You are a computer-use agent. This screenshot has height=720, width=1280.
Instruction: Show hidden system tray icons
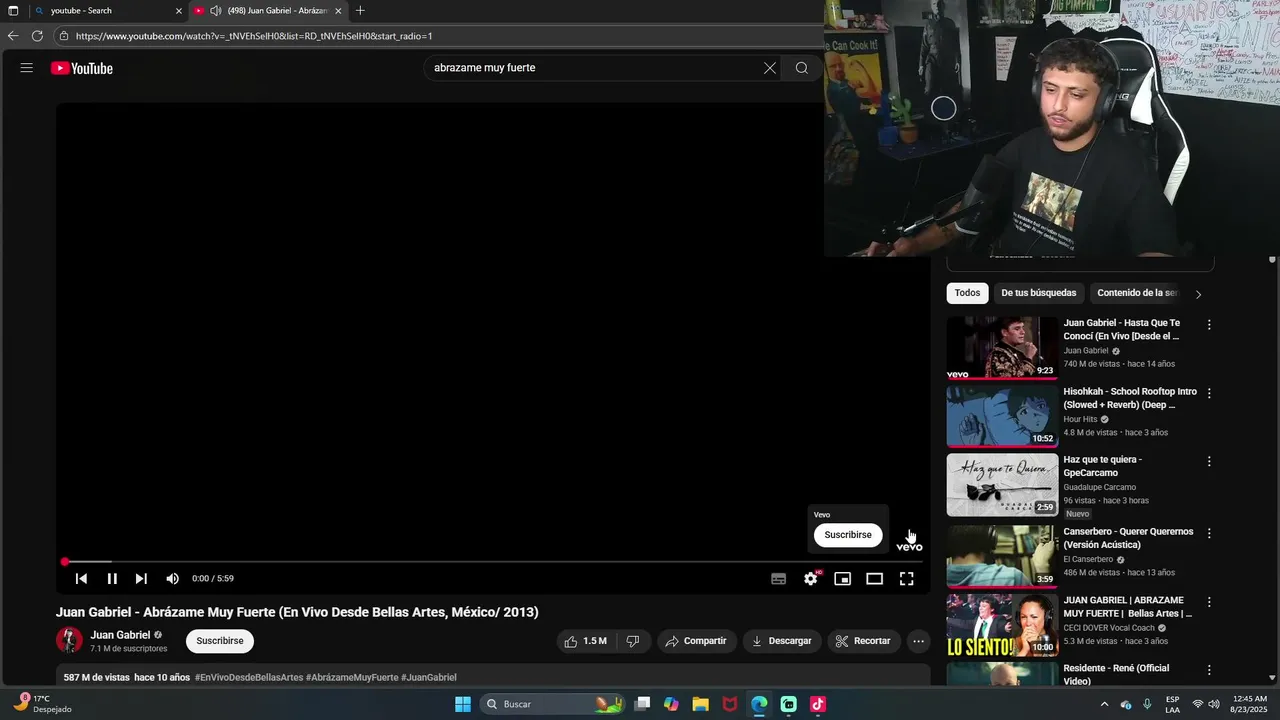(x=1104, y=704)
